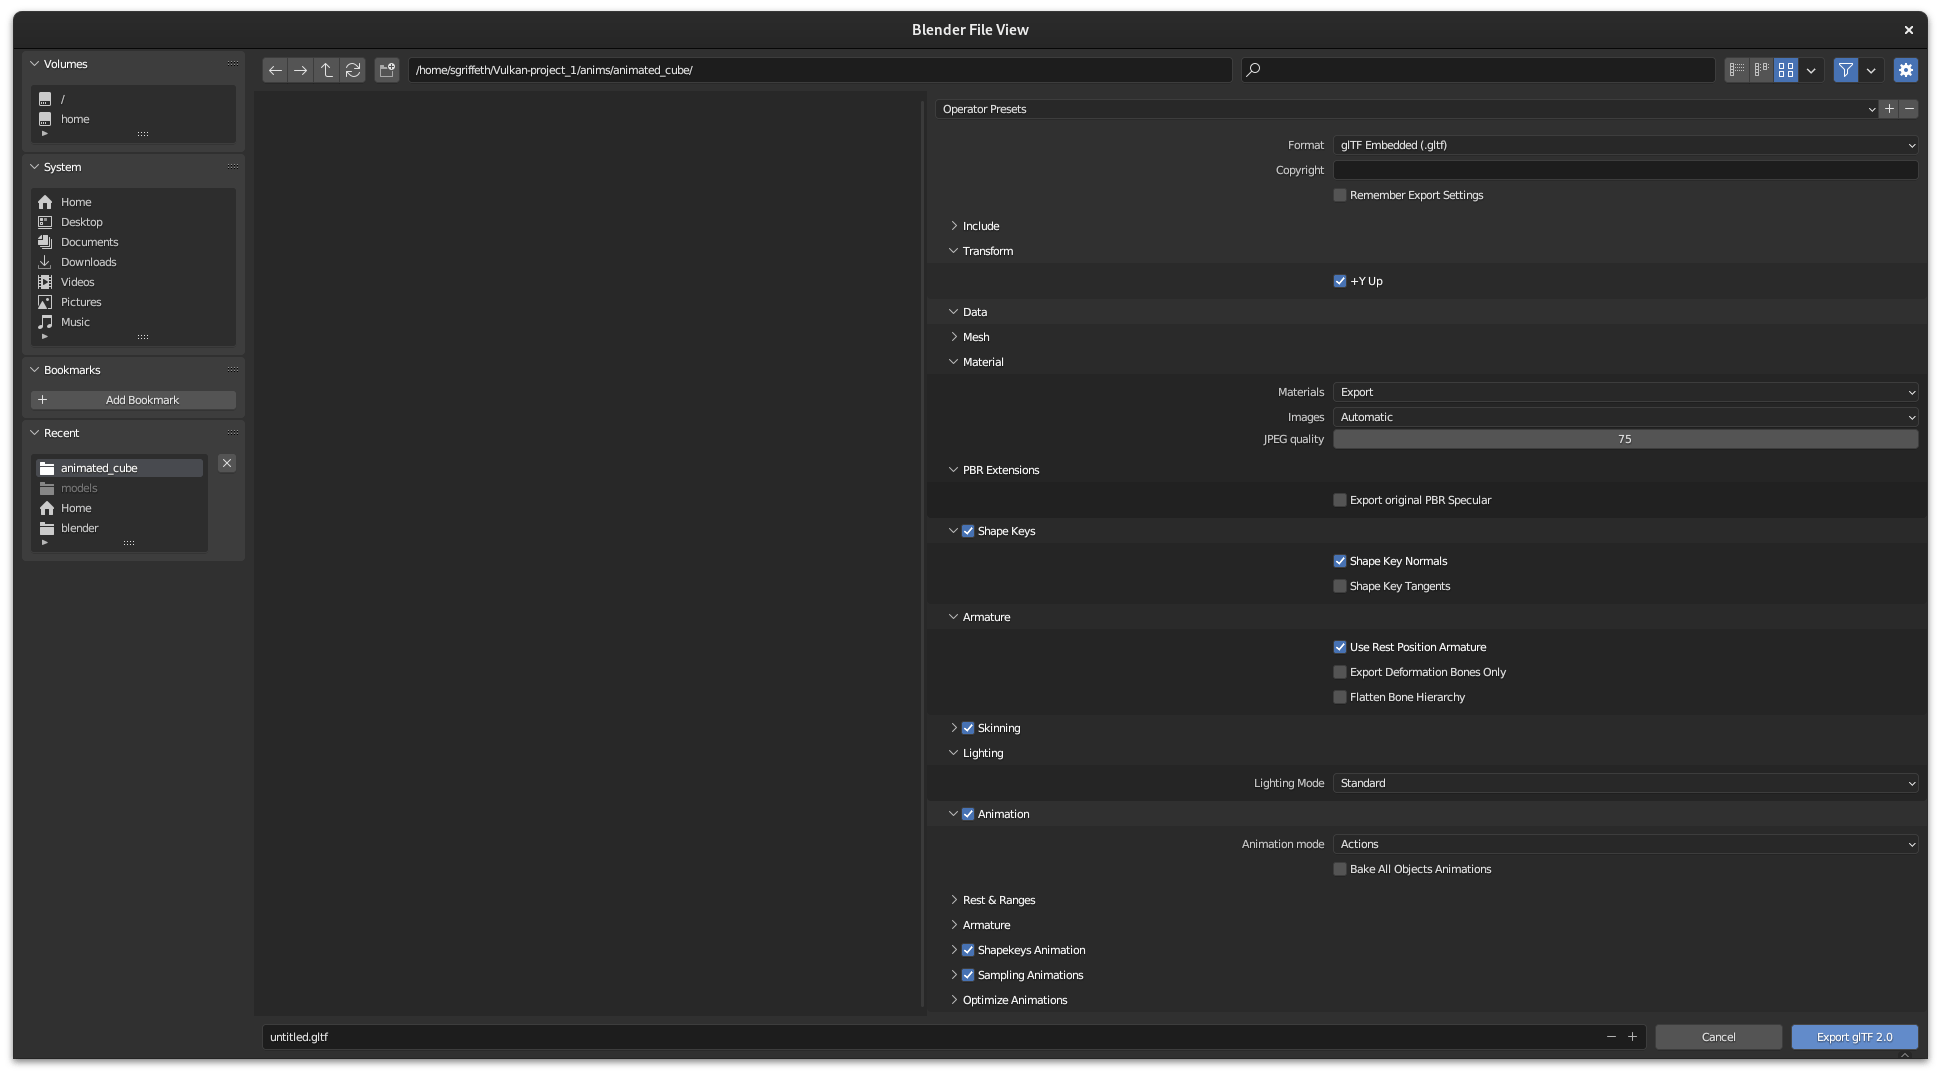This screenshot has width=1941, height=1075.
Task: Disable the Use Rest Position Armature checkbox
Action: tap(1340, 647)
